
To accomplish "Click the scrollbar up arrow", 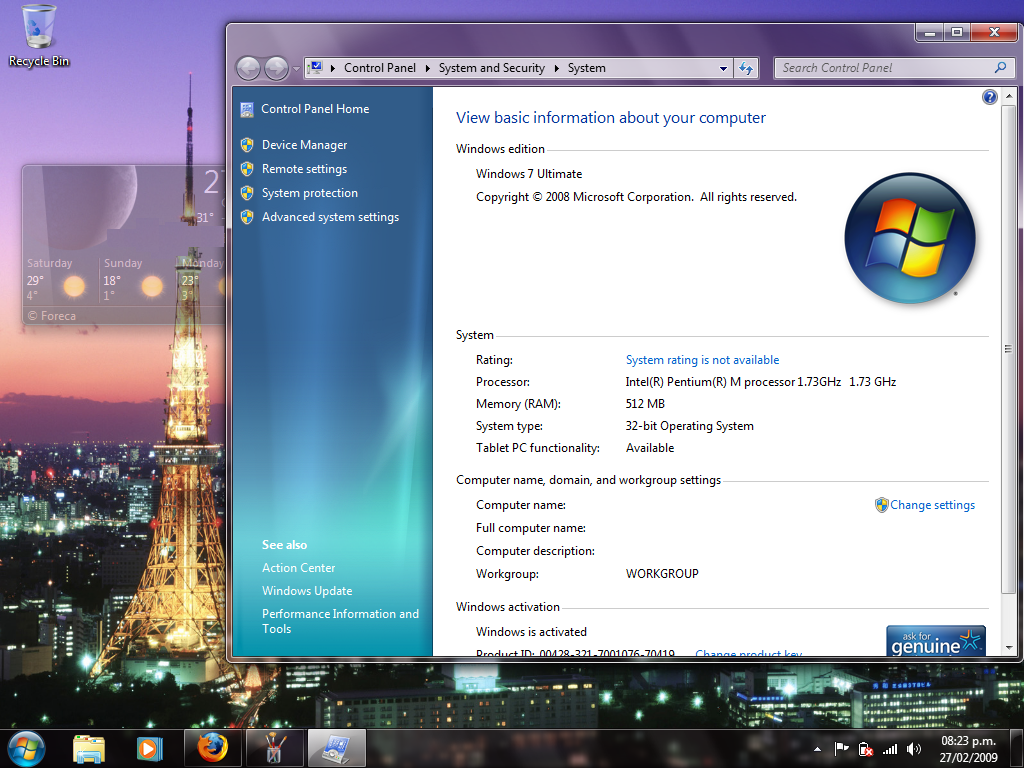I will click(x=1009, y=96).
